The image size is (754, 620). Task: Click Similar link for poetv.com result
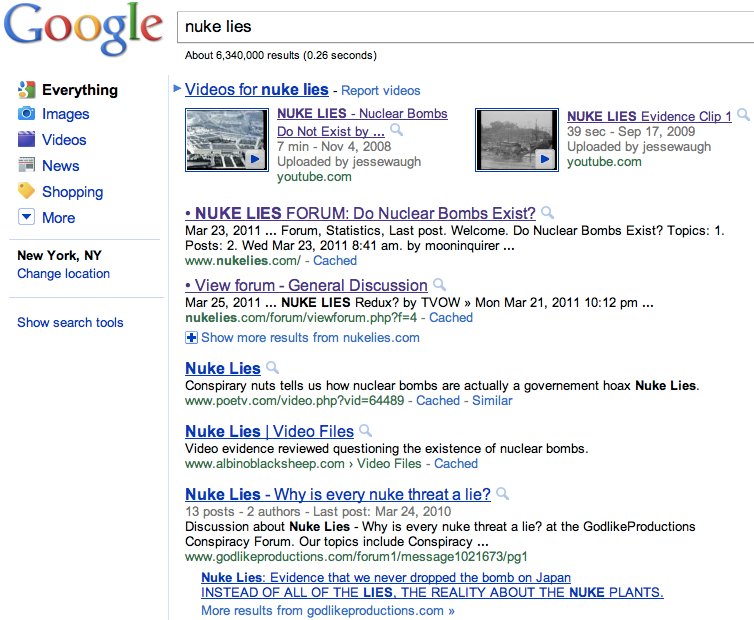[492, 401]
